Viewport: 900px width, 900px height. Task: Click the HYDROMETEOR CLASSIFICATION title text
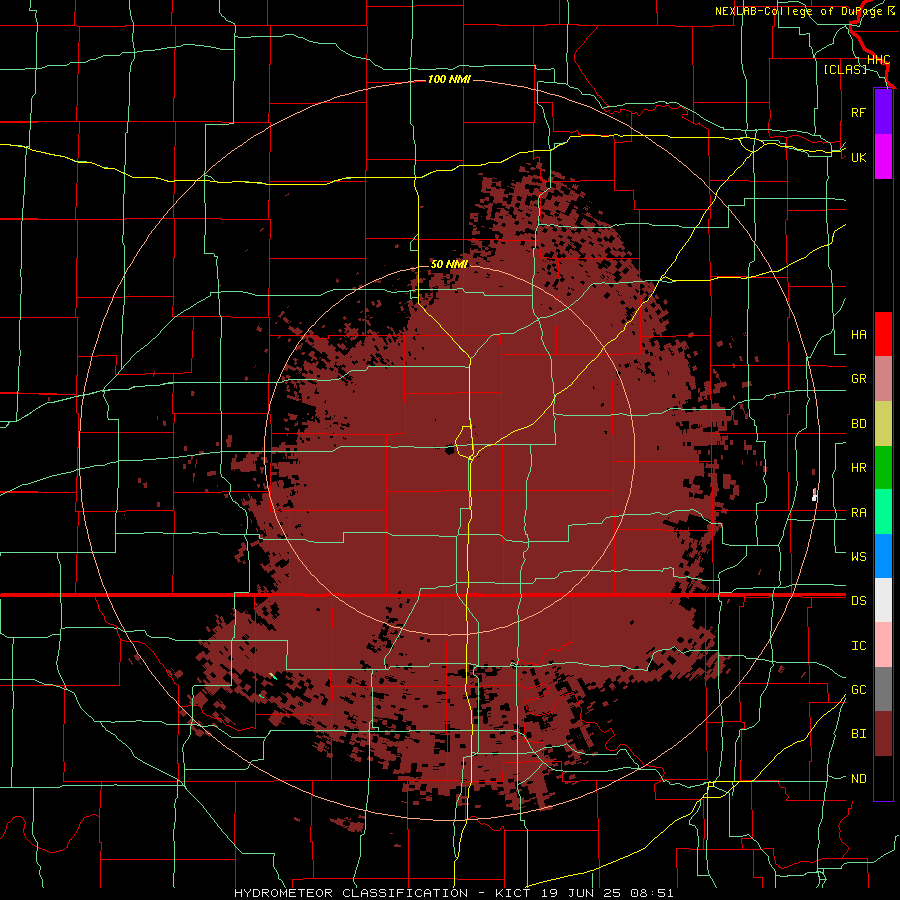[x=351, y=893]
